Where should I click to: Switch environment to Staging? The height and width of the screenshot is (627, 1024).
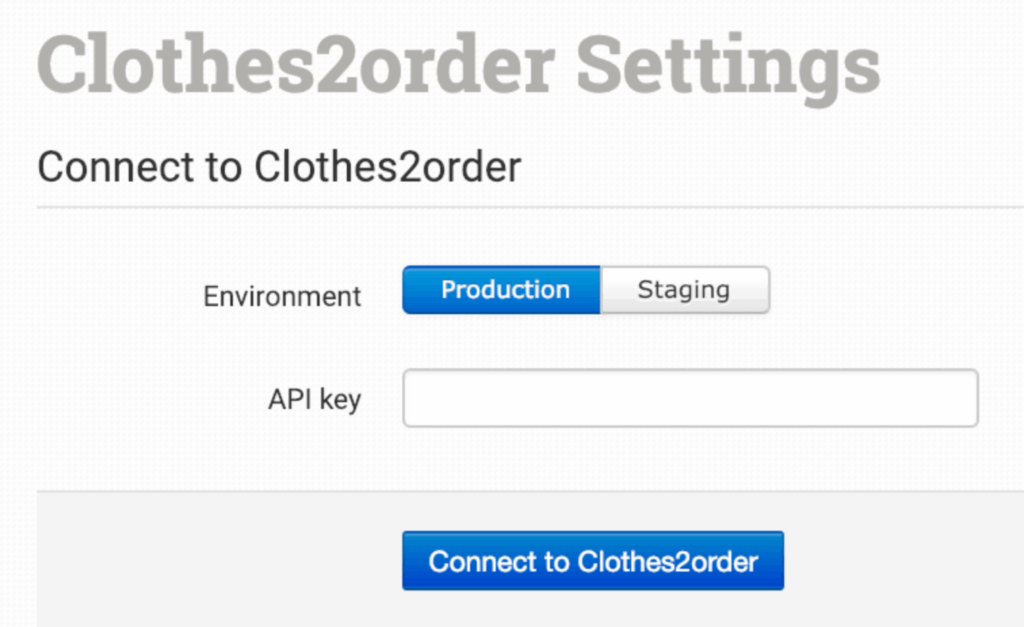click(684, 290)
